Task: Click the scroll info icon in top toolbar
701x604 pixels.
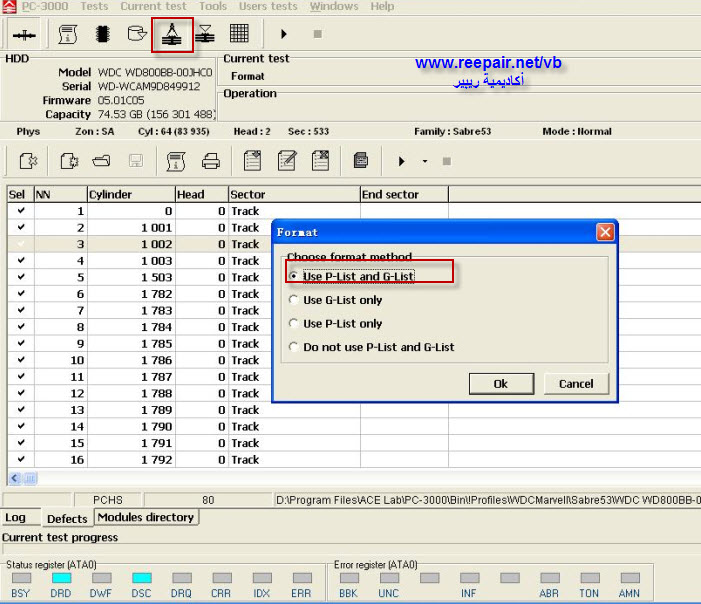Action: (68, 34)
